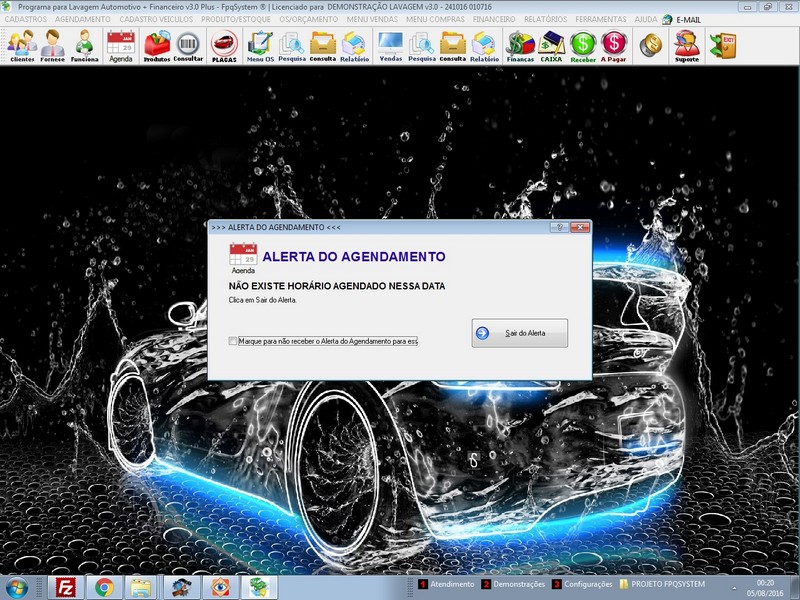Open the PLACAS red car icon
Image resolution: width=800 pixels, height=600 pixels.
click(224, 46)
